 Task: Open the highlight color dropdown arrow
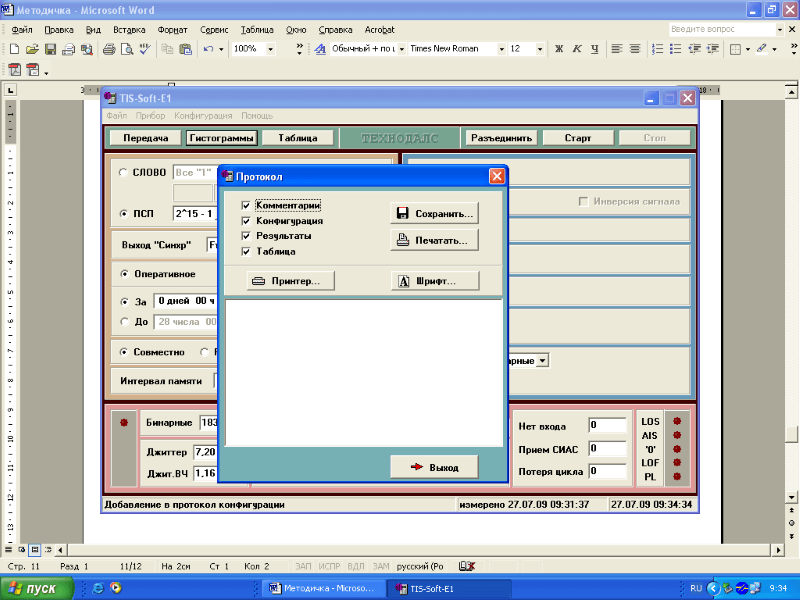coord(774,49)
